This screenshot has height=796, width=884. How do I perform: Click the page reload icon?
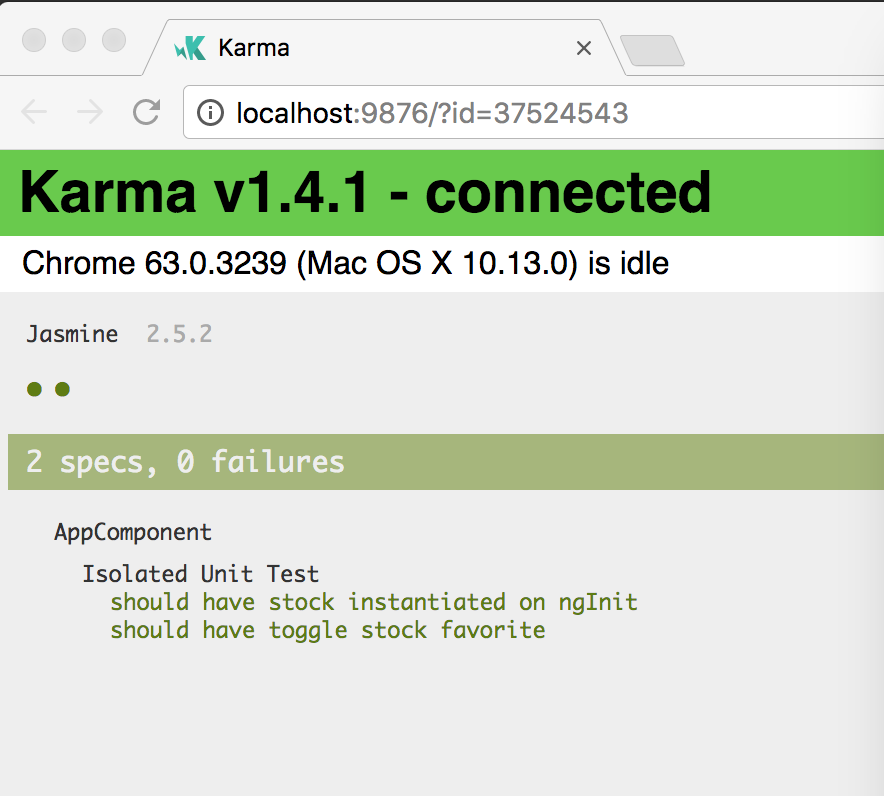(x=145, y=113)
